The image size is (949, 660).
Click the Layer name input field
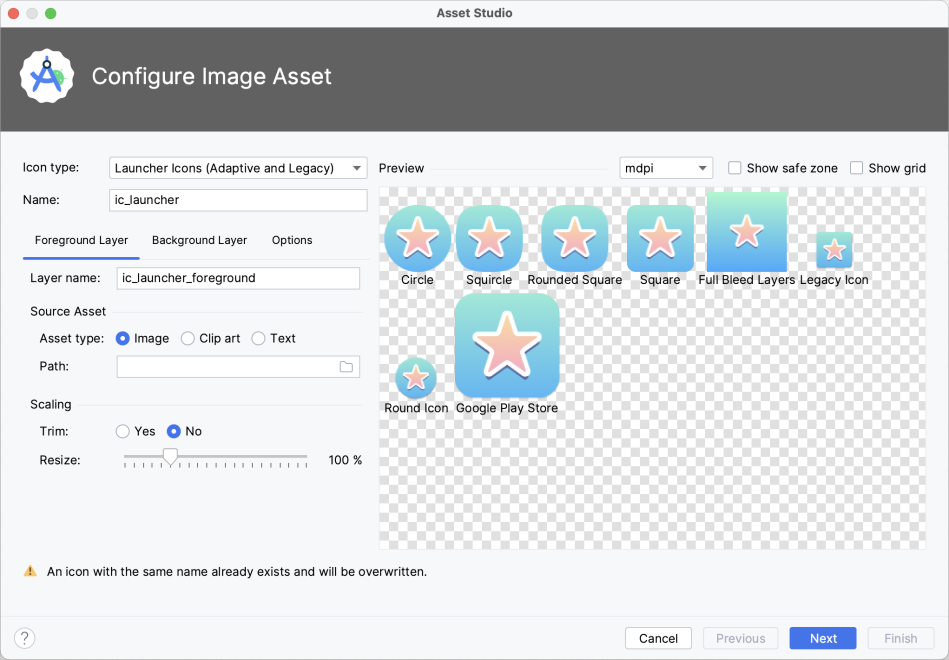[x=238, y=278]
